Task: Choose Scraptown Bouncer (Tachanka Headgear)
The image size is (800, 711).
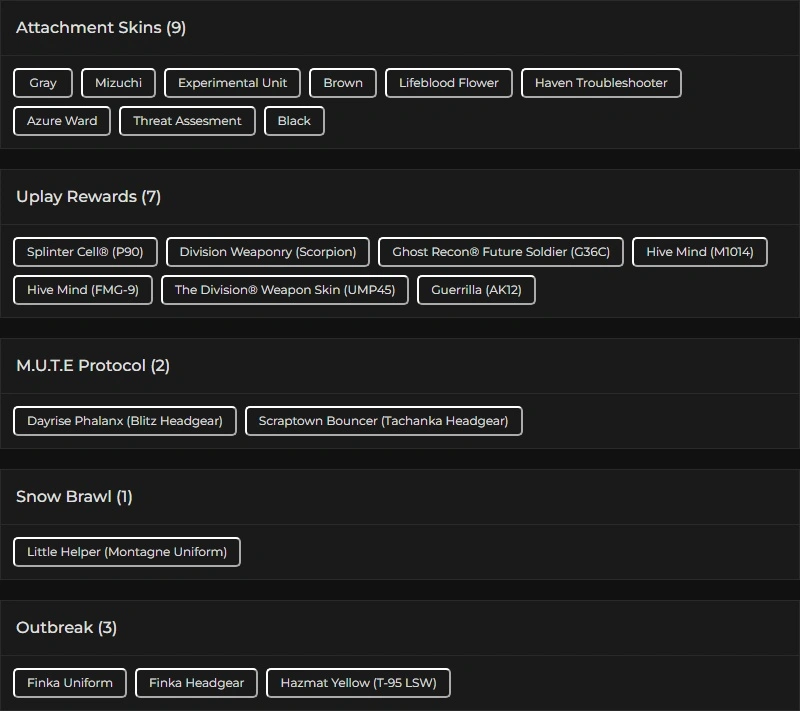Action: (383, 421)
